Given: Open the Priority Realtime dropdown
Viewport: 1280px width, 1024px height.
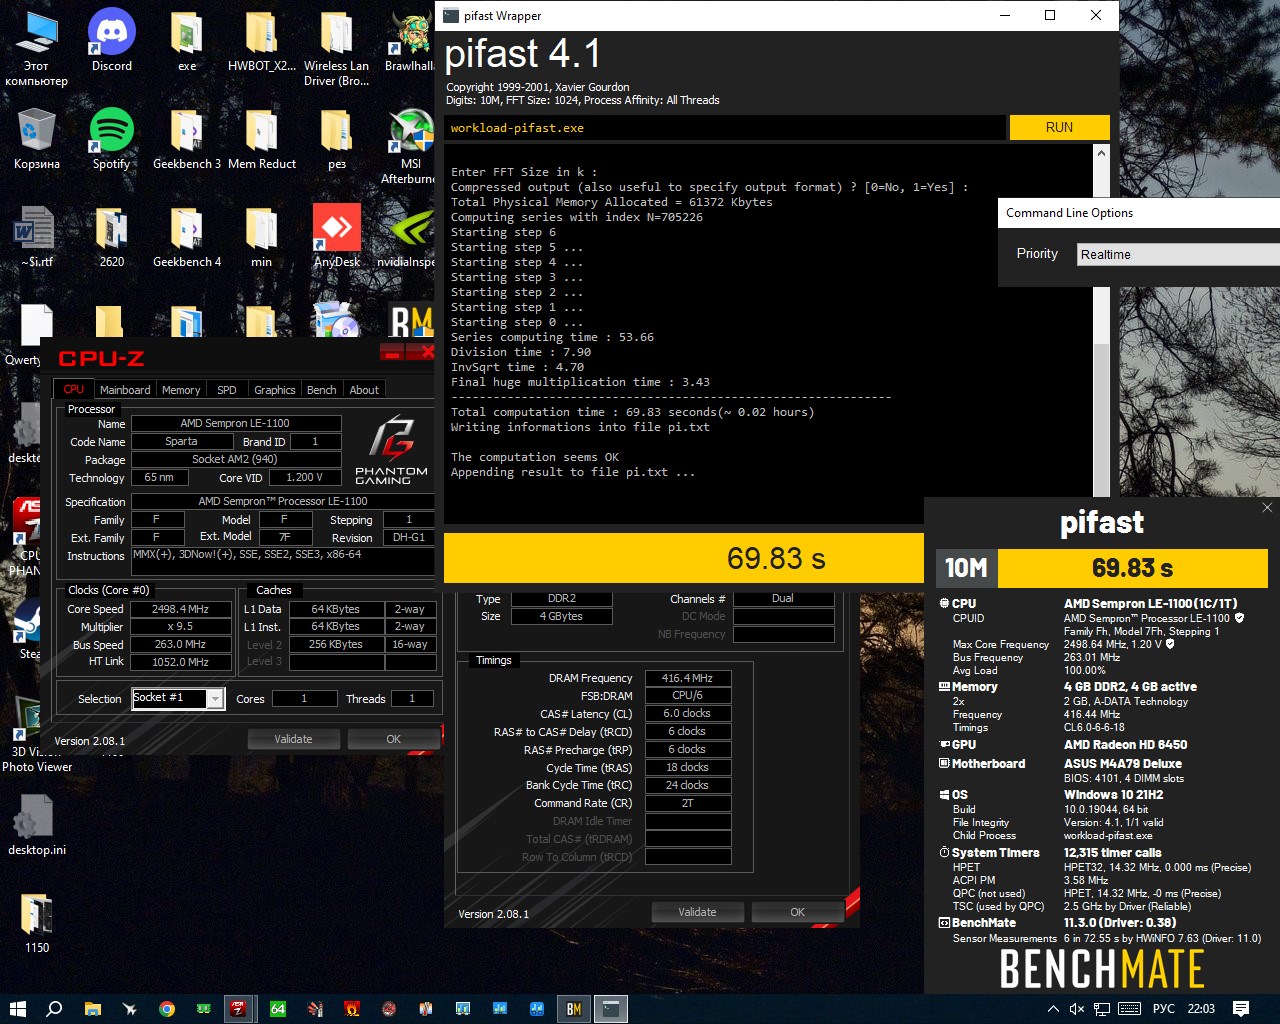Looking at the screenshot, I should pyautogui.click(x=1178, y=254).
